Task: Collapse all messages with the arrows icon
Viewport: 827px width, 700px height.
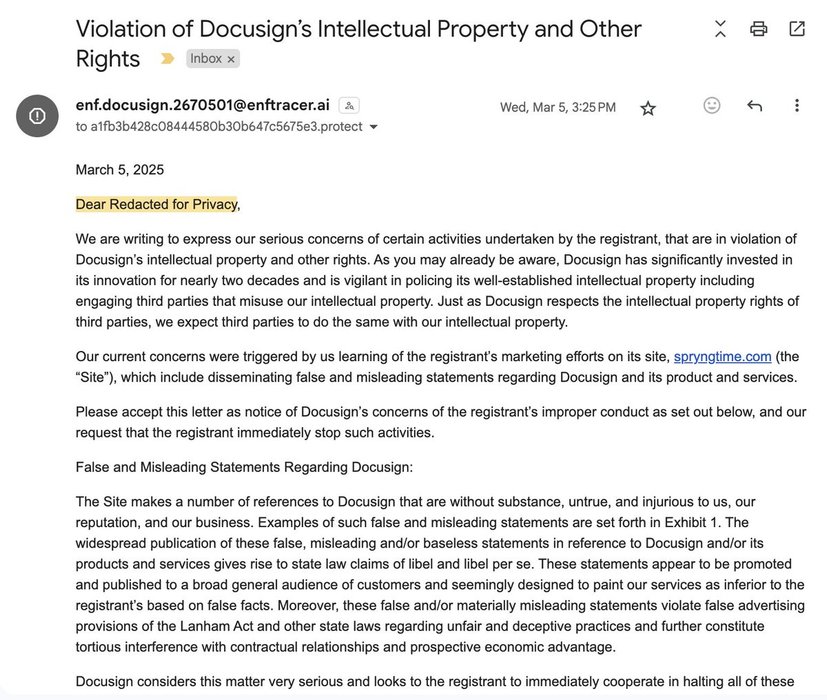Action: [720, 28]
